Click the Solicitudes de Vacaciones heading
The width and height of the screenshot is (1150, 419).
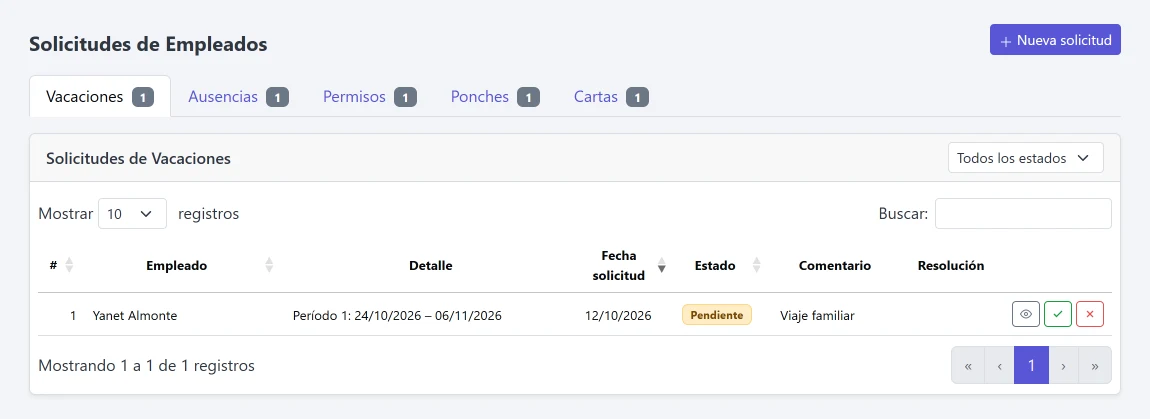[139, 158]
